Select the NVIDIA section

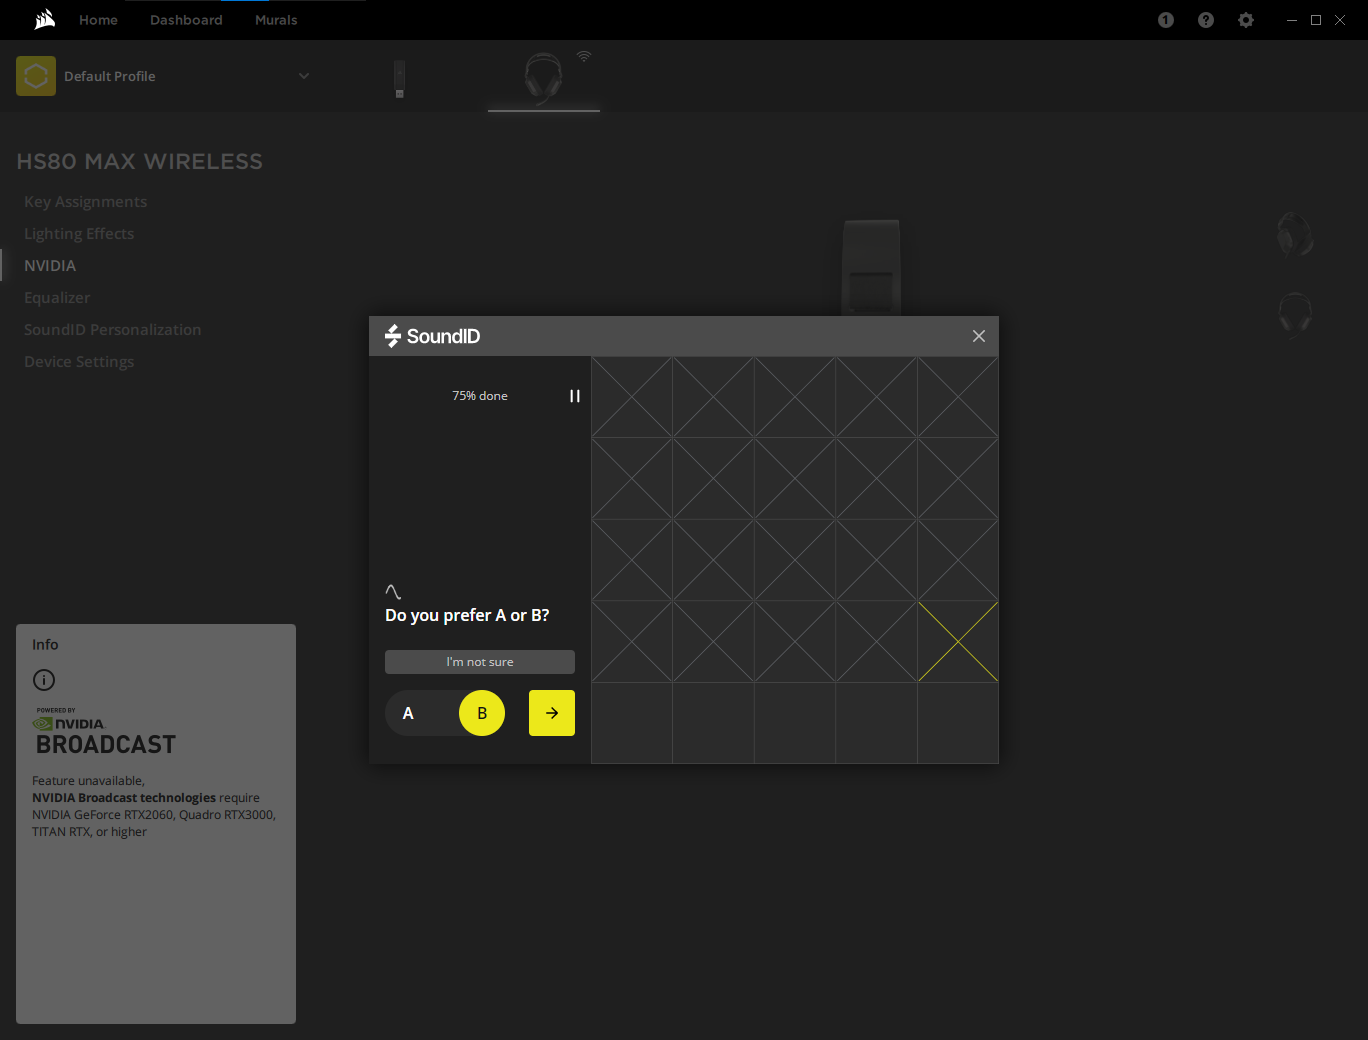(50, 266)
